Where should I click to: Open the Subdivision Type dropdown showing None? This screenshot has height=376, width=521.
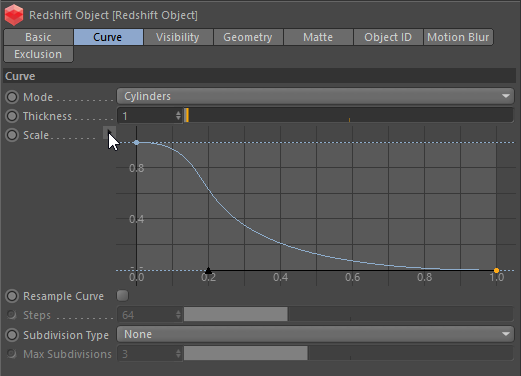click(x=315, y=334)
